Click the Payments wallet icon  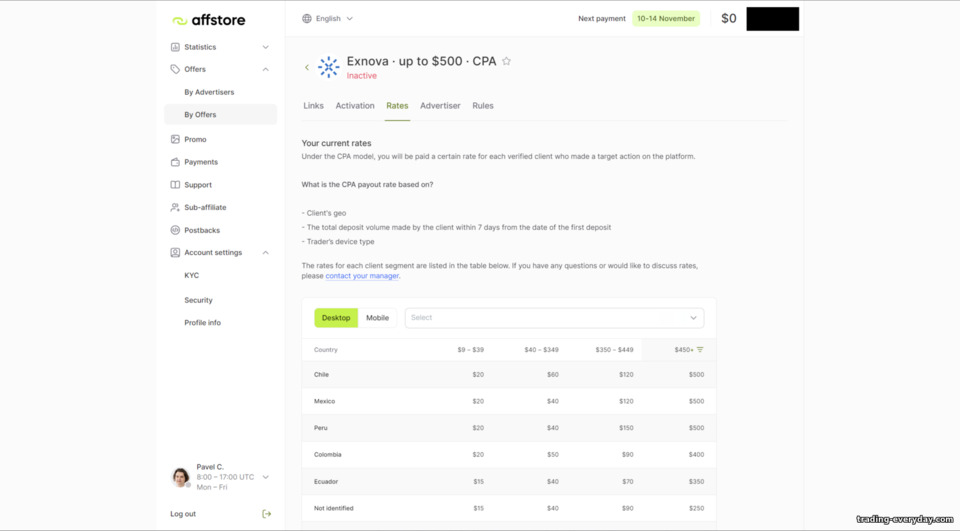click(x=175, y=162)
